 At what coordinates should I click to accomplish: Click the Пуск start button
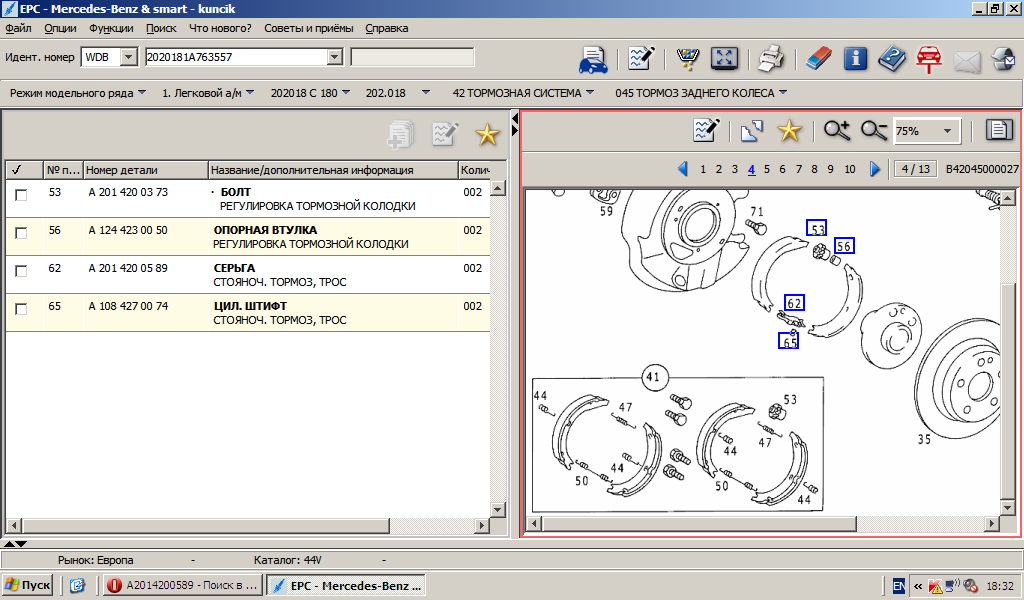[27, 585]
